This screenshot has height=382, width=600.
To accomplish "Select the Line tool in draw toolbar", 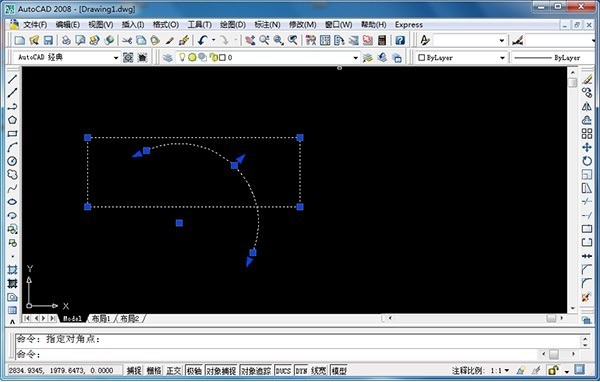I will pyautogui.click(x=12, y=79).
